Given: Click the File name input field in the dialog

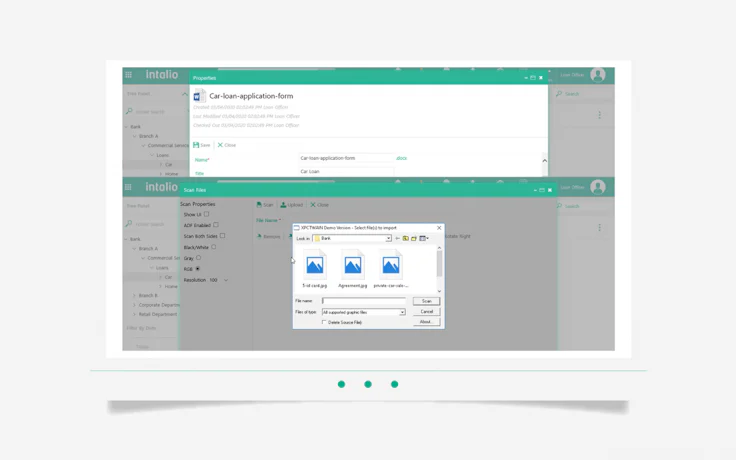Looking at the screenshot, I should pyautogui.click(x=364, y=300).
